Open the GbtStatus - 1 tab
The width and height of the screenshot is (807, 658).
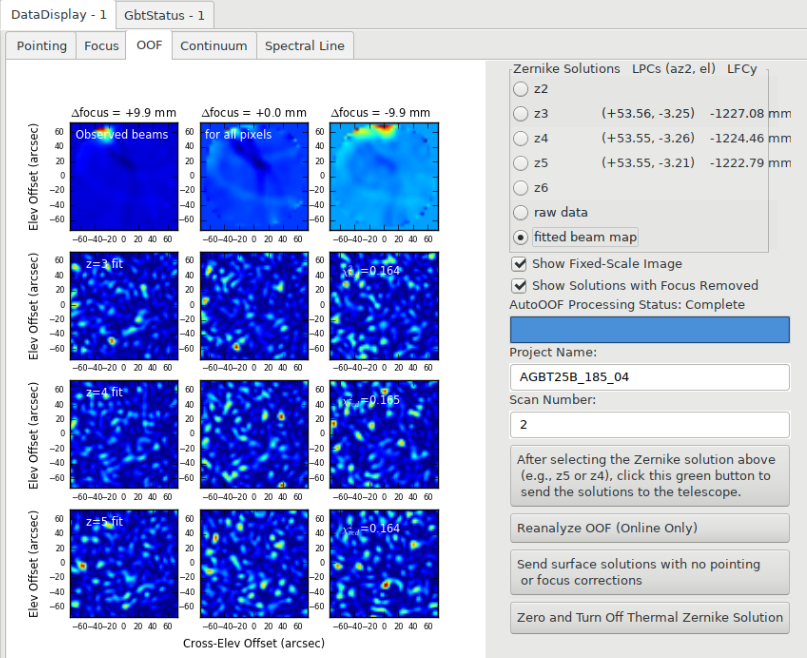point(165,15)
